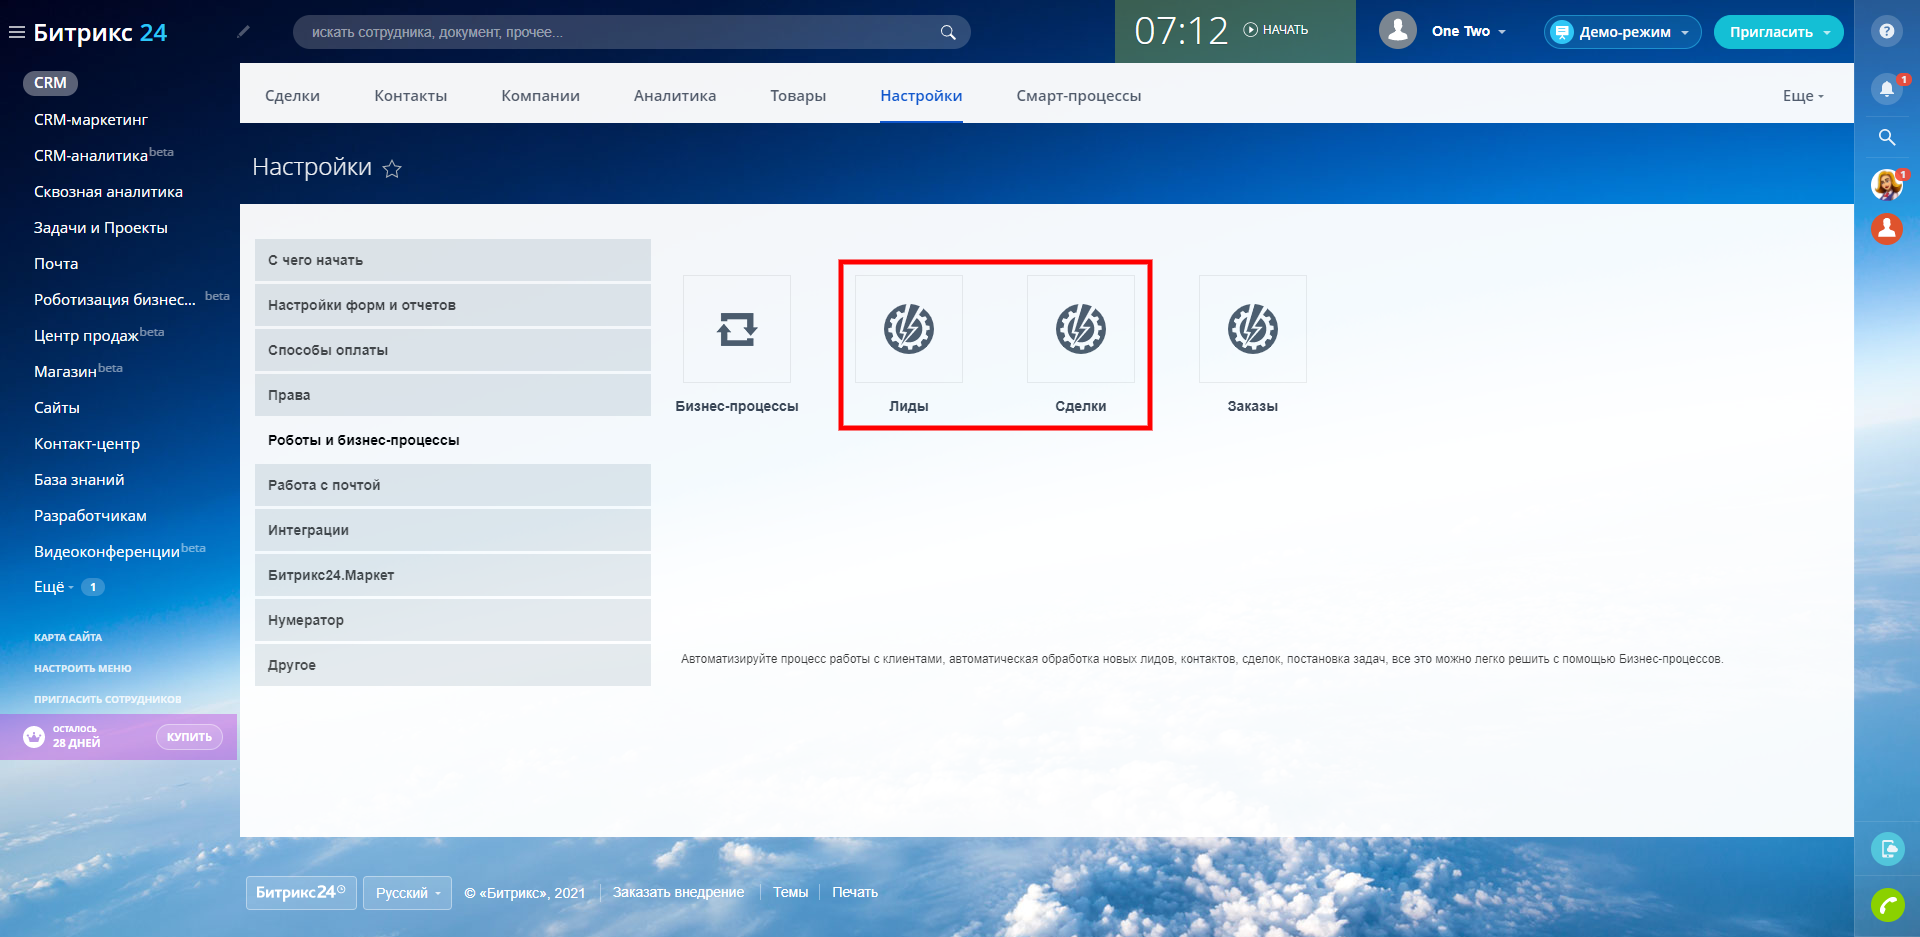Focus the employee and document search field

click(632, 32)
